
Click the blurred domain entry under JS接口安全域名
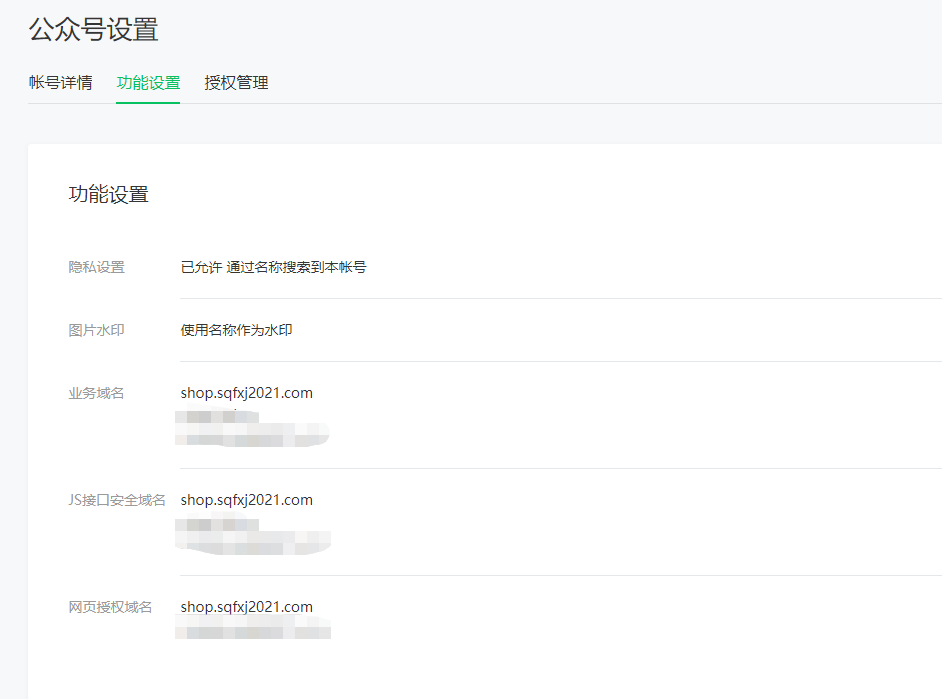point(252,536)
